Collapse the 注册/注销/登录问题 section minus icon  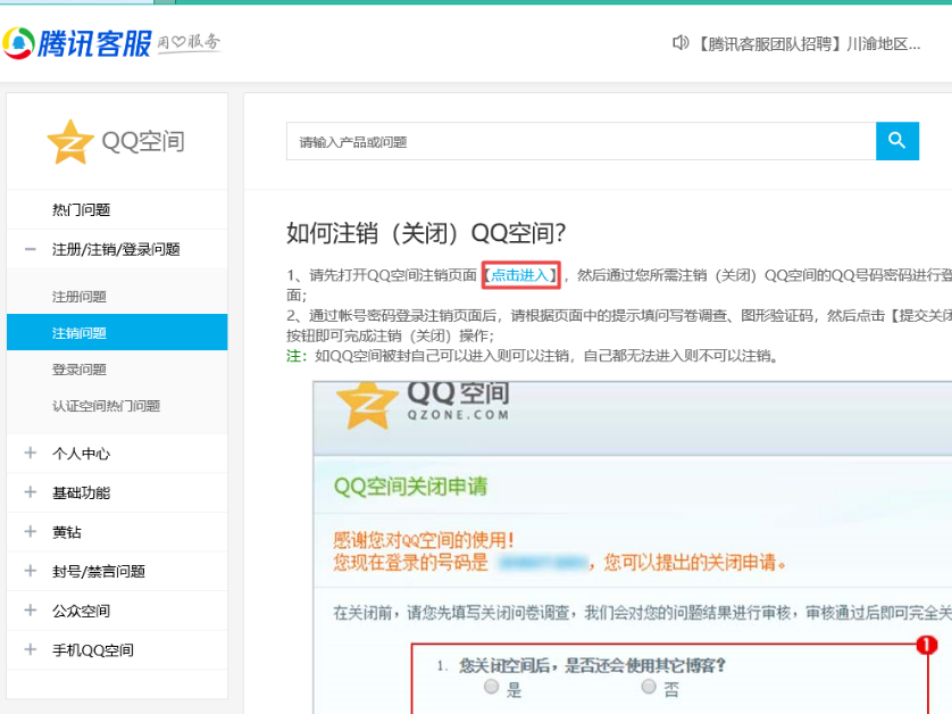click(x=30, y=249)
